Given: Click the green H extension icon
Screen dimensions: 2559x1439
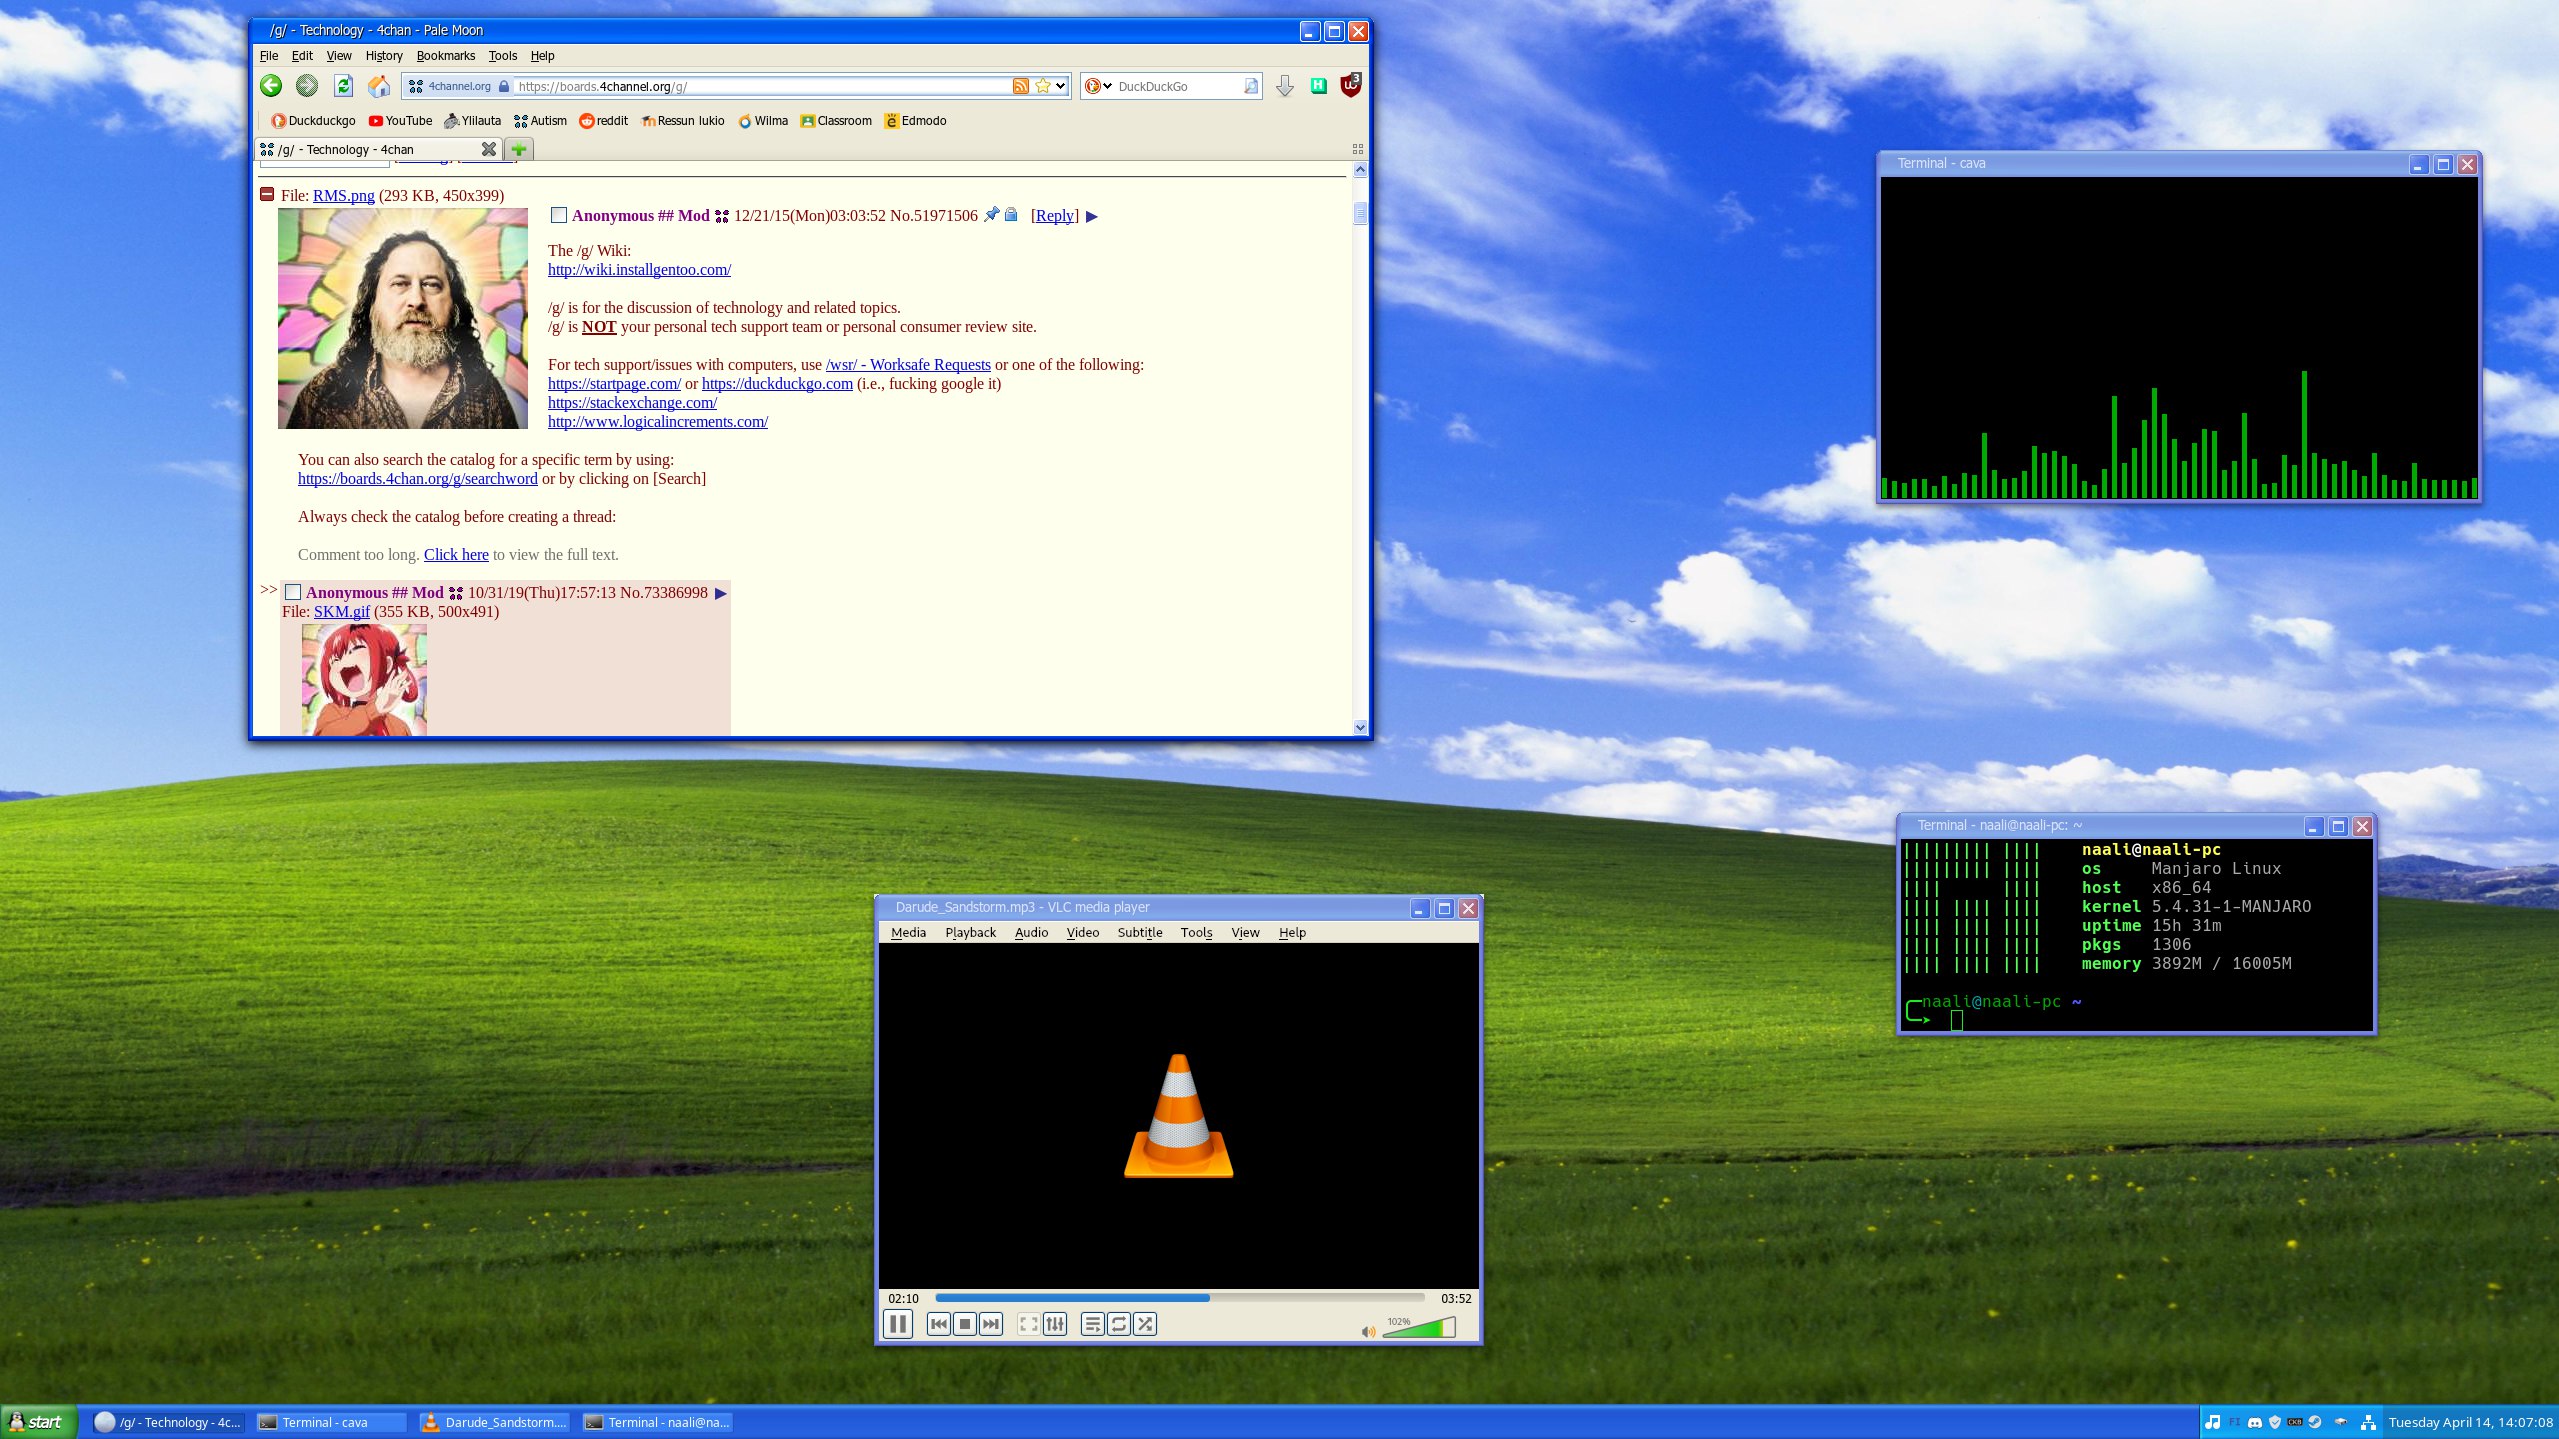Looking at the screenshot, I should (x=1318, y=86).
